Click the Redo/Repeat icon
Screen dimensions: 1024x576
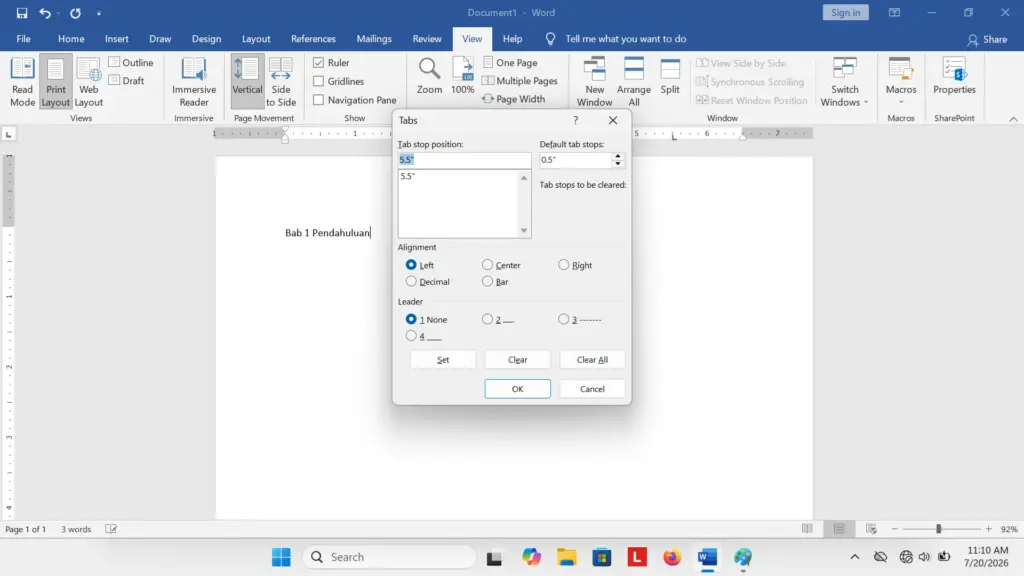pyautogui.click(x=75, y=13)
